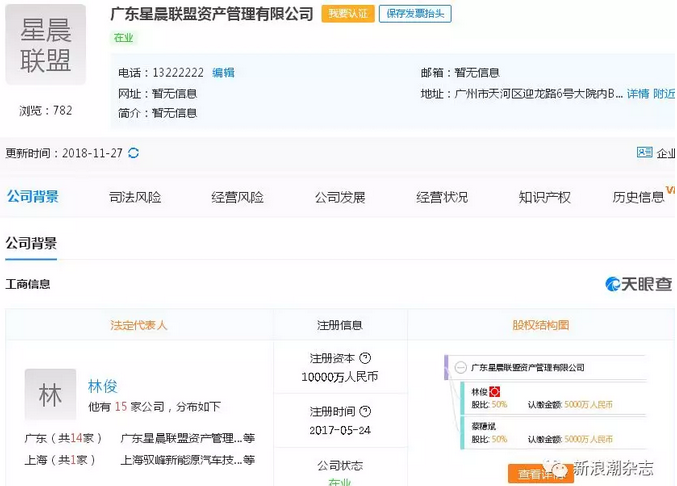
Task: Click the 查看详情 orange button
Action: (x=541, y=474)
